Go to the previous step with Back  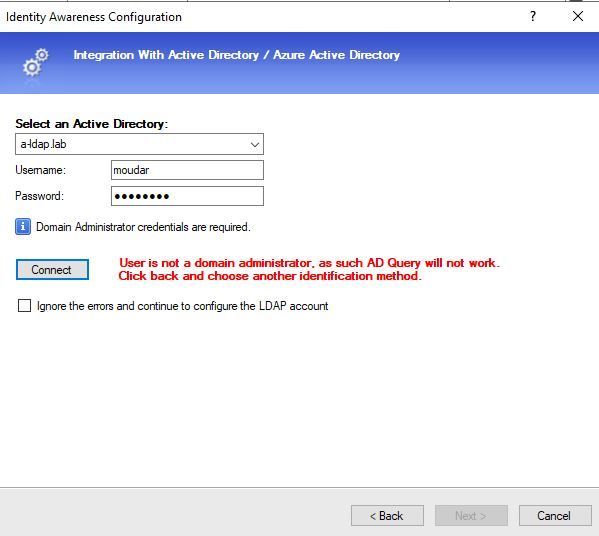click(387, 515)
